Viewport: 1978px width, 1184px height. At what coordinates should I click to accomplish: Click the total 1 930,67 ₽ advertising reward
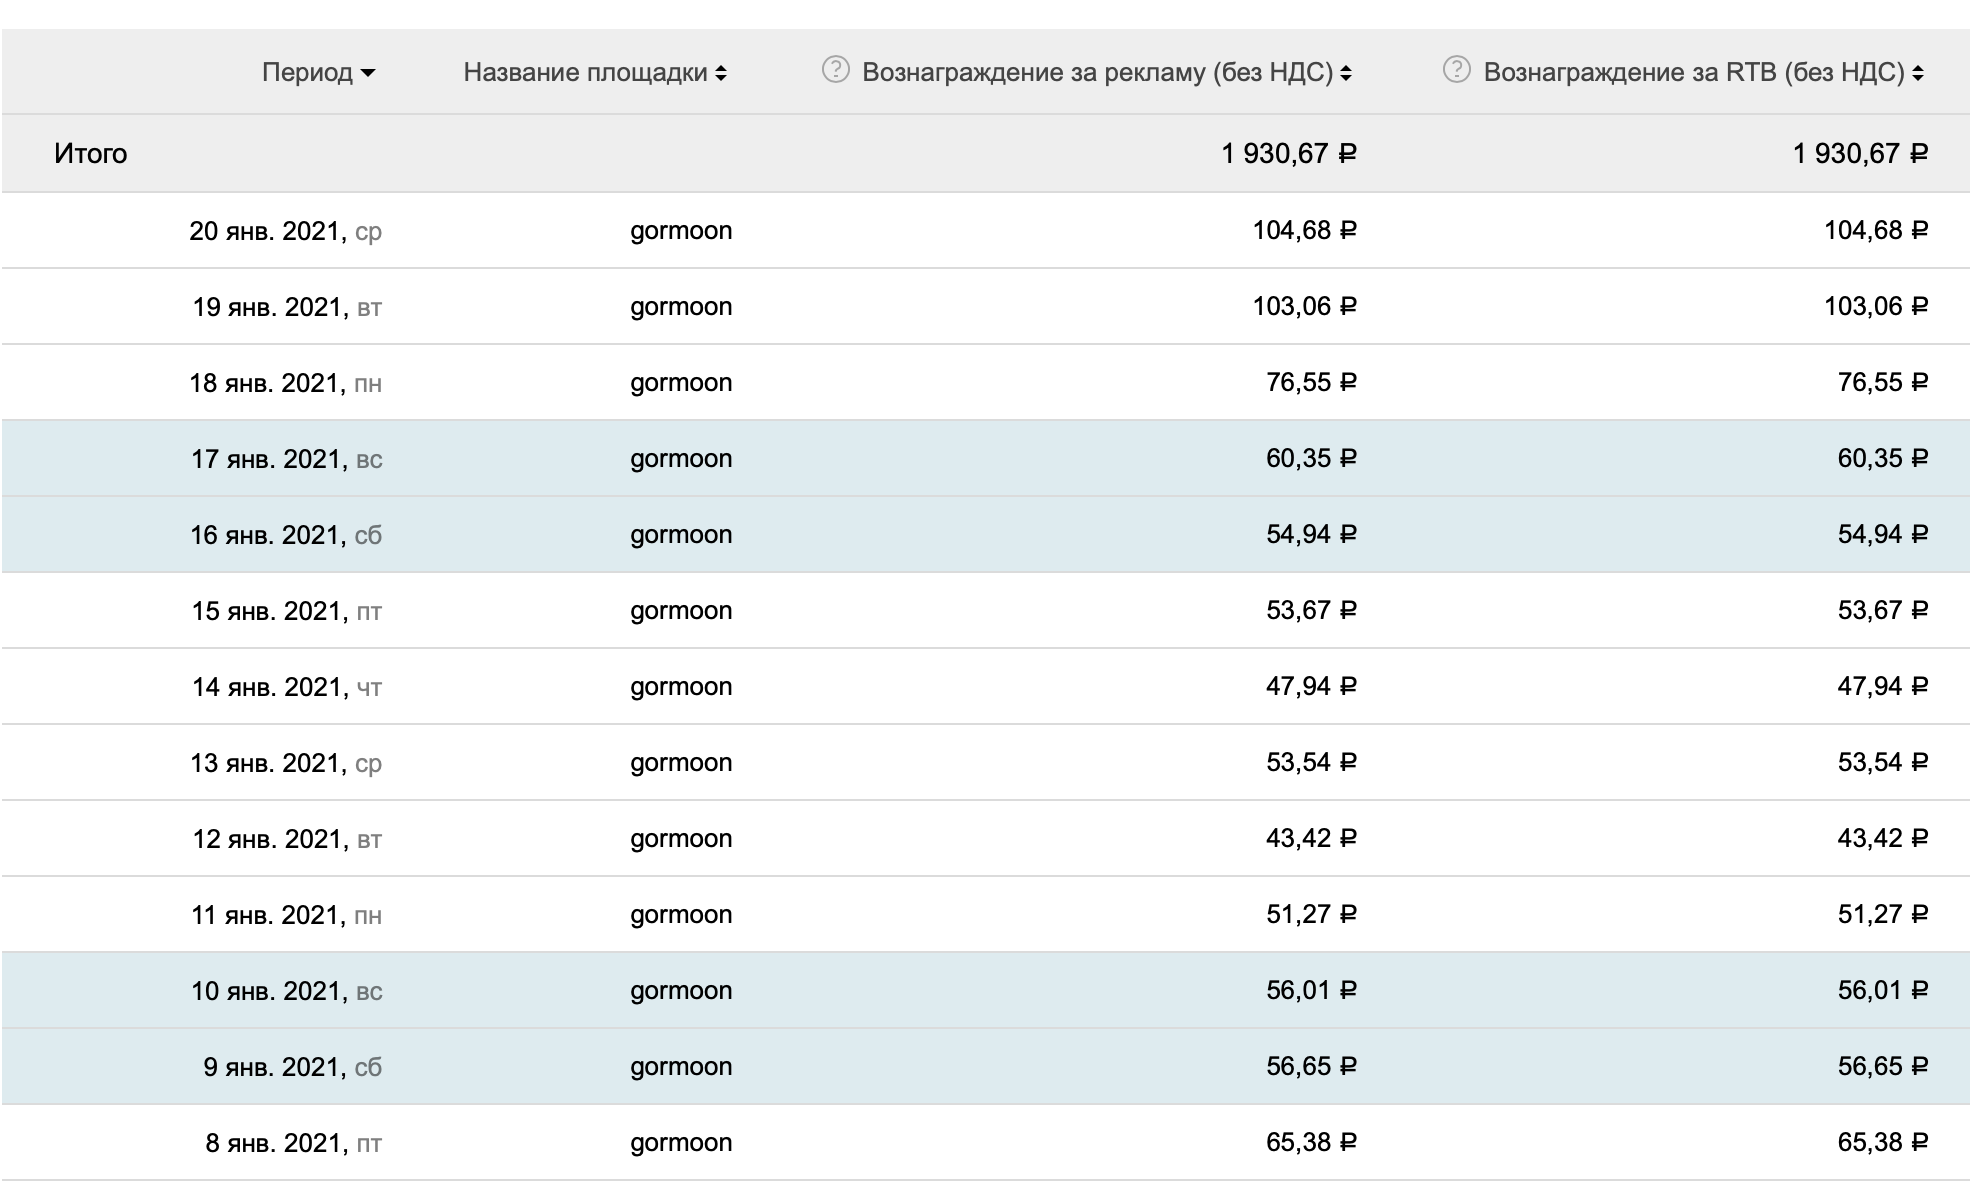(1288, 153)
